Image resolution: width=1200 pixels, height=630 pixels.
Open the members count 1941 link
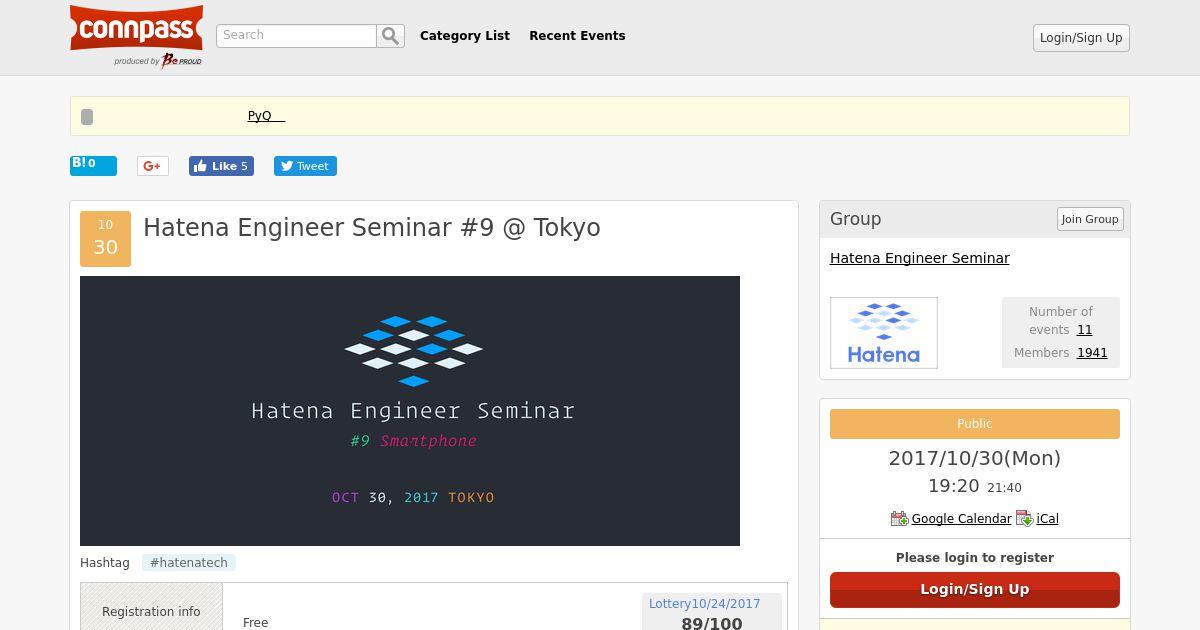click(1092, 353)
